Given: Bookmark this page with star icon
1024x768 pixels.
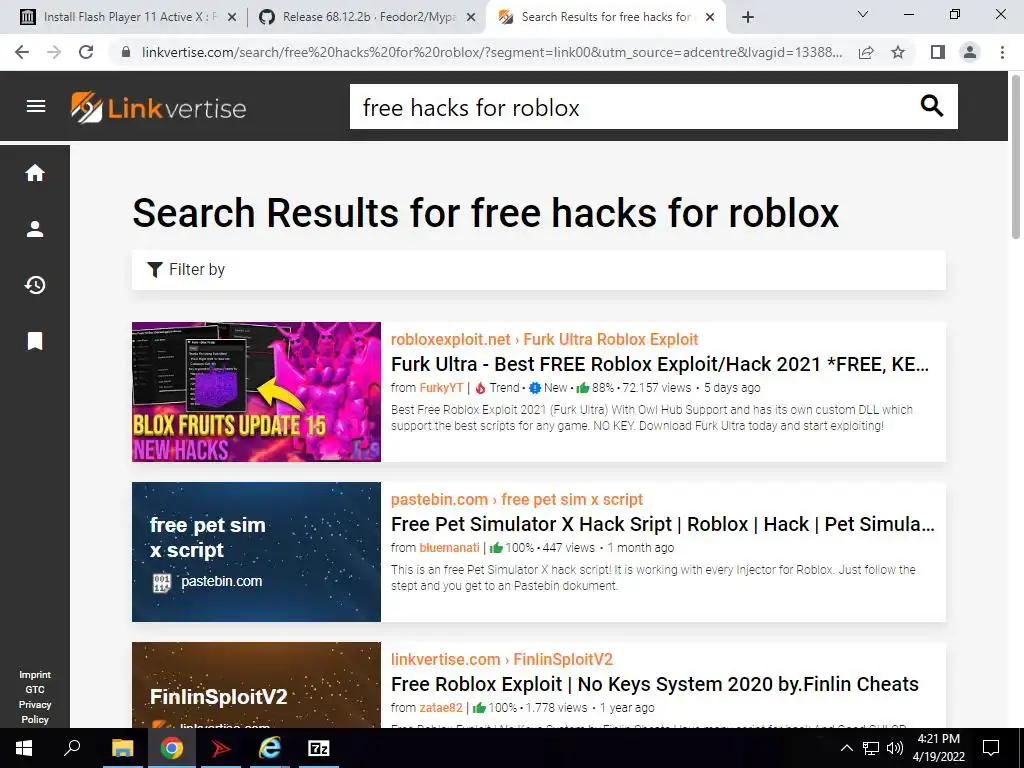Looking at the screenshot, I should pos(898,52).
